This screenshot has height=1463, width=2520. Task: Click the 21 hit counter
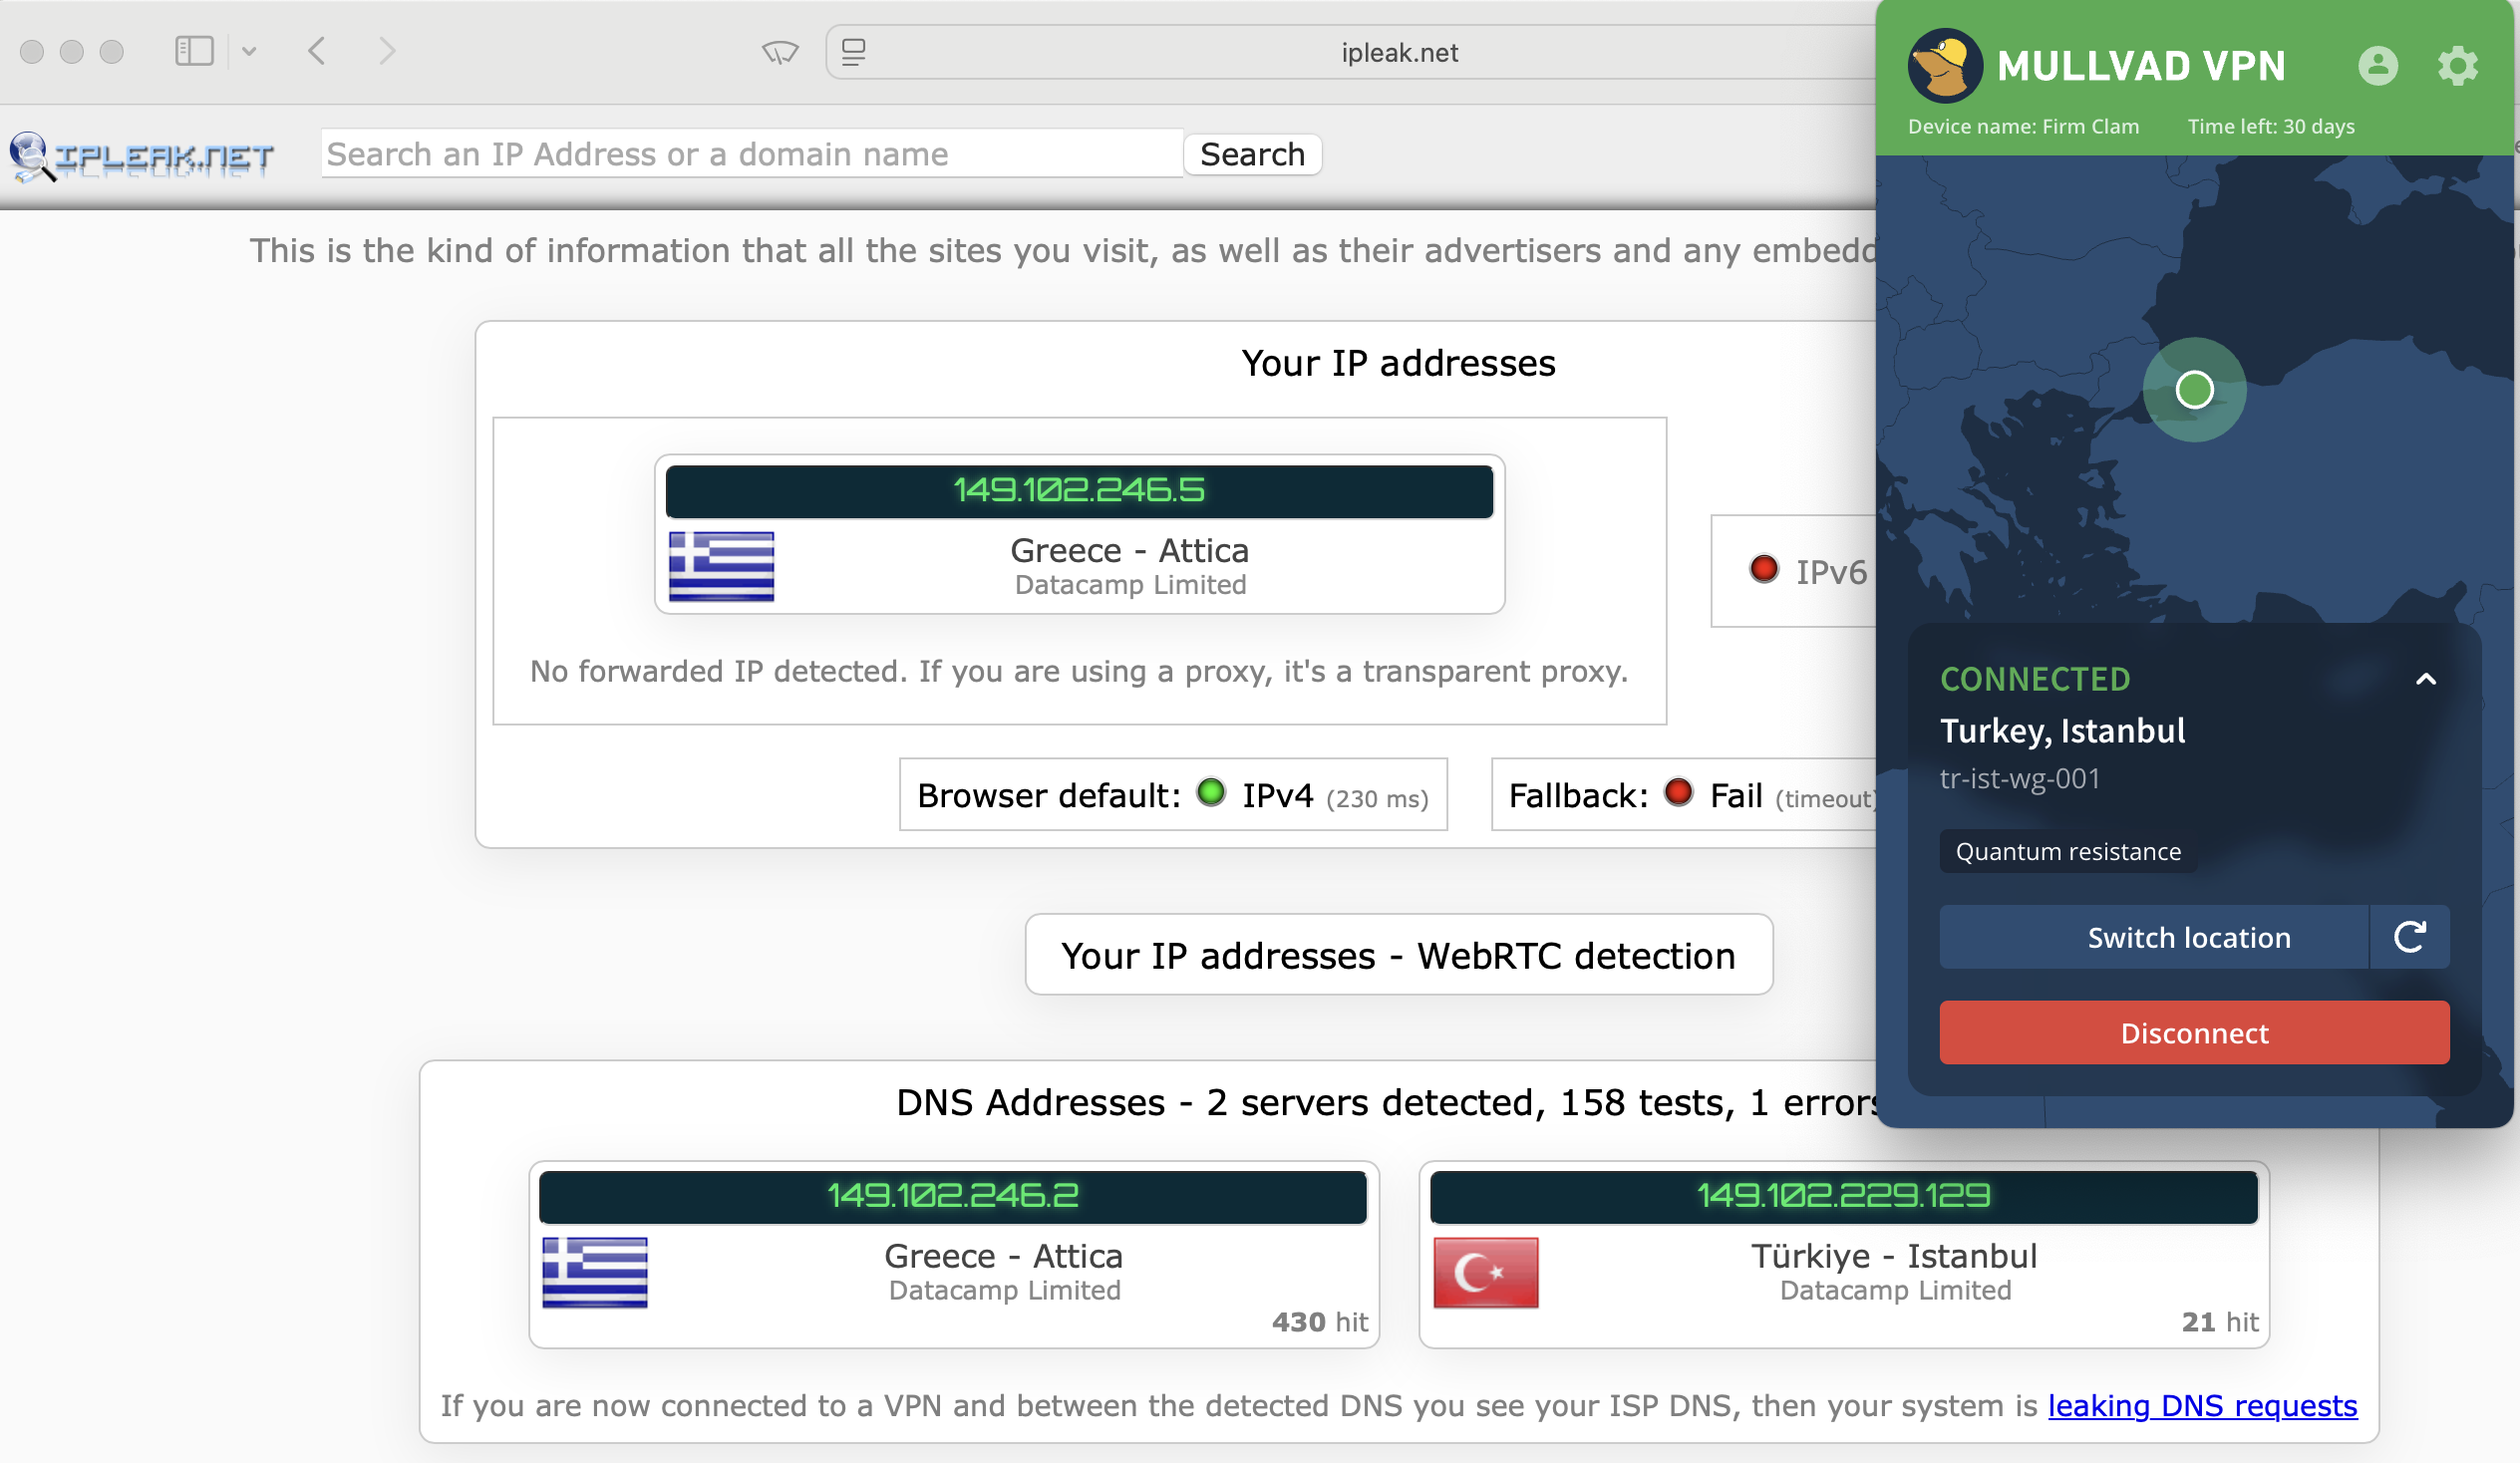click(x=2220, y=1322)
